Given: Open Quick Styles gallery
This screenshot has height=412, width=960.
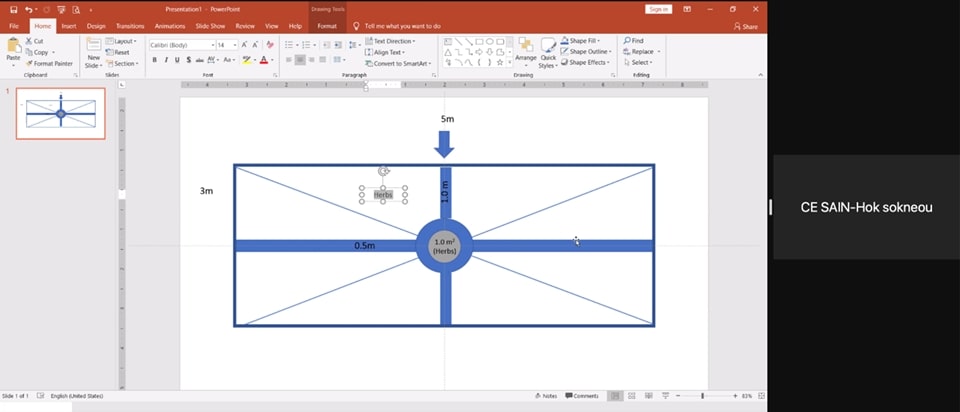Looking at the screenshot, I should (x=548, y=52).
